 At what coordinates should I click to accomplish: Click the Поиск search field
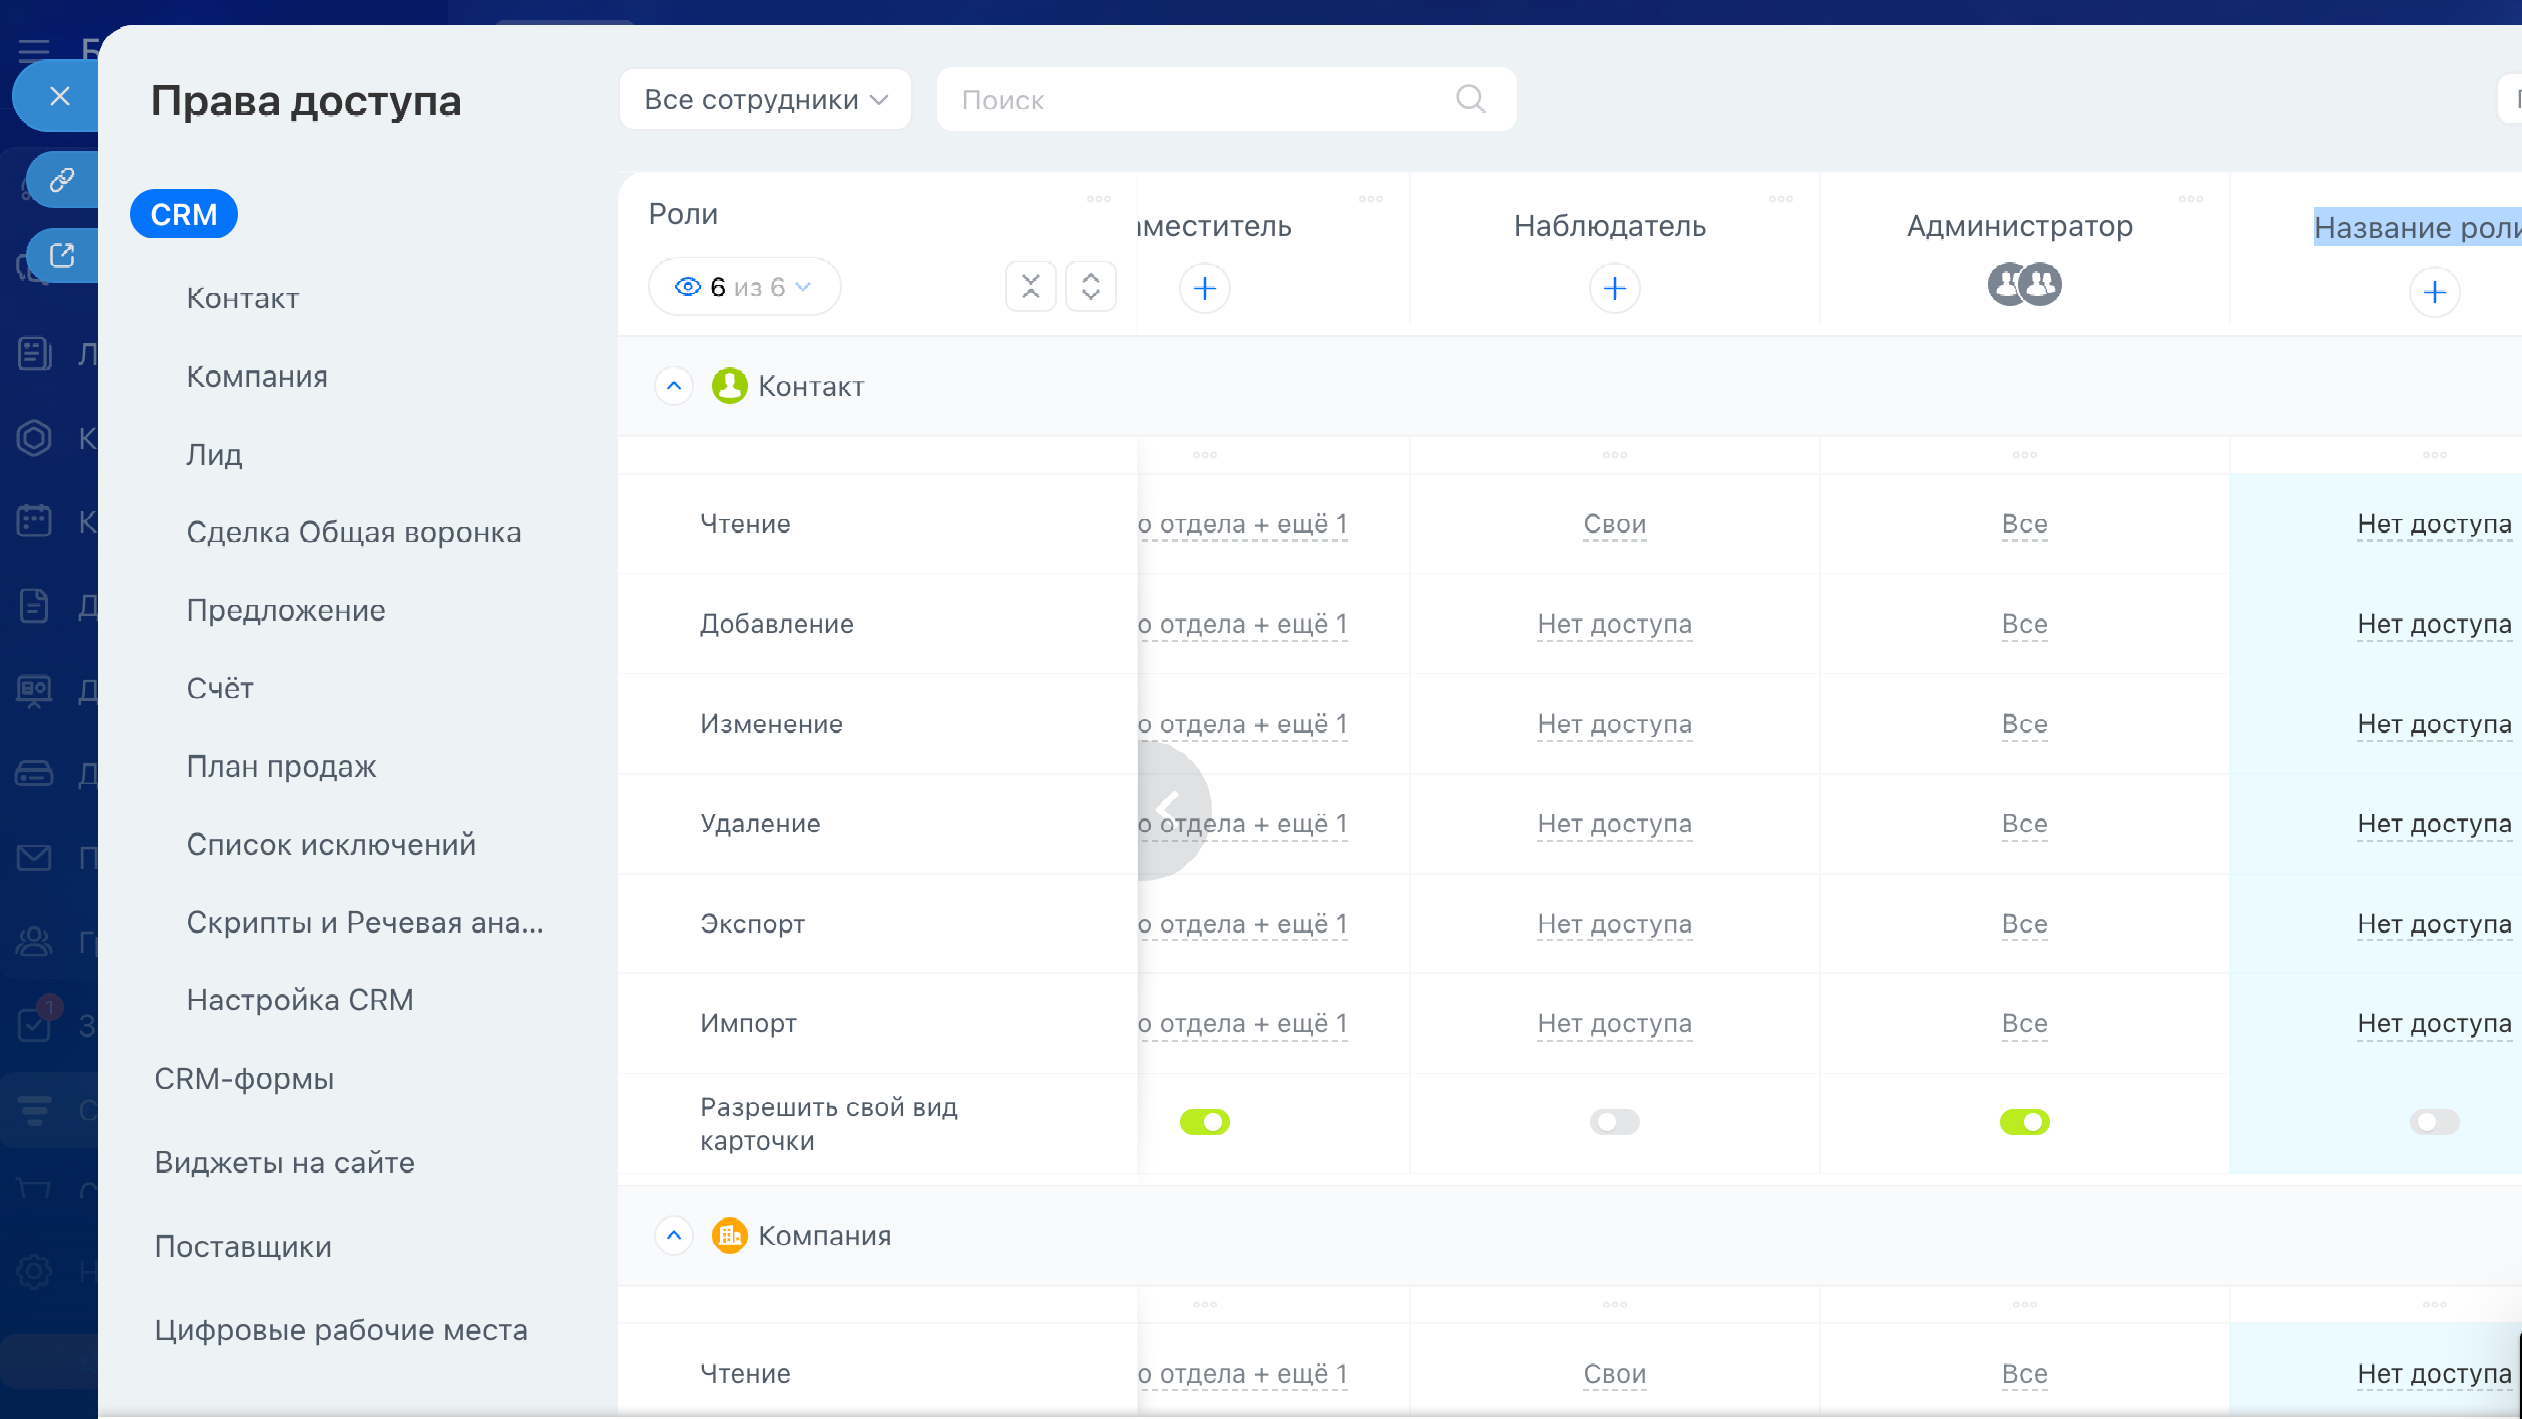click(1200, 99)
